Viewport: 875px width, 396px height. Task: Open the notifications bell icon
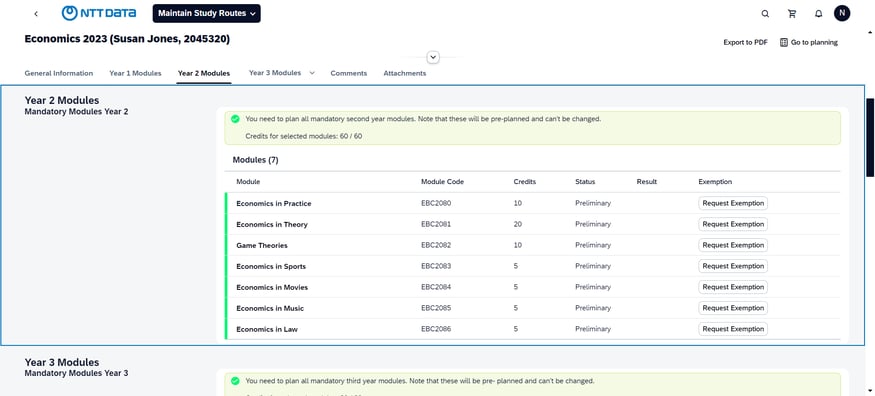tap(819, 14)
